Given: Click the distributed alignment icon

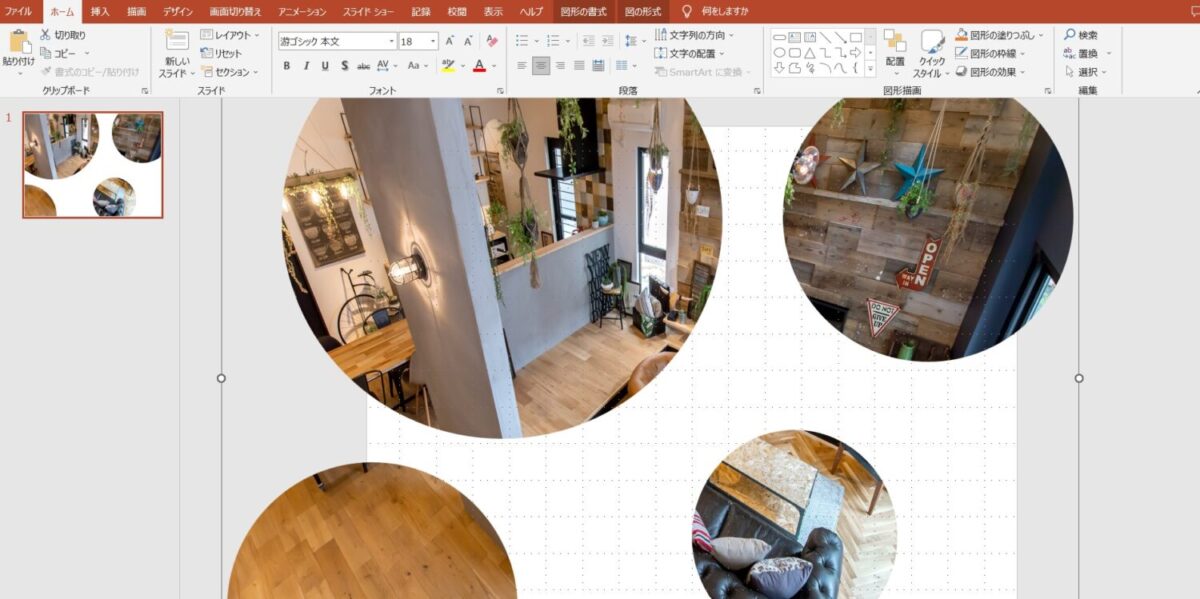Looking at the screenshot, I should click(598, 66).
